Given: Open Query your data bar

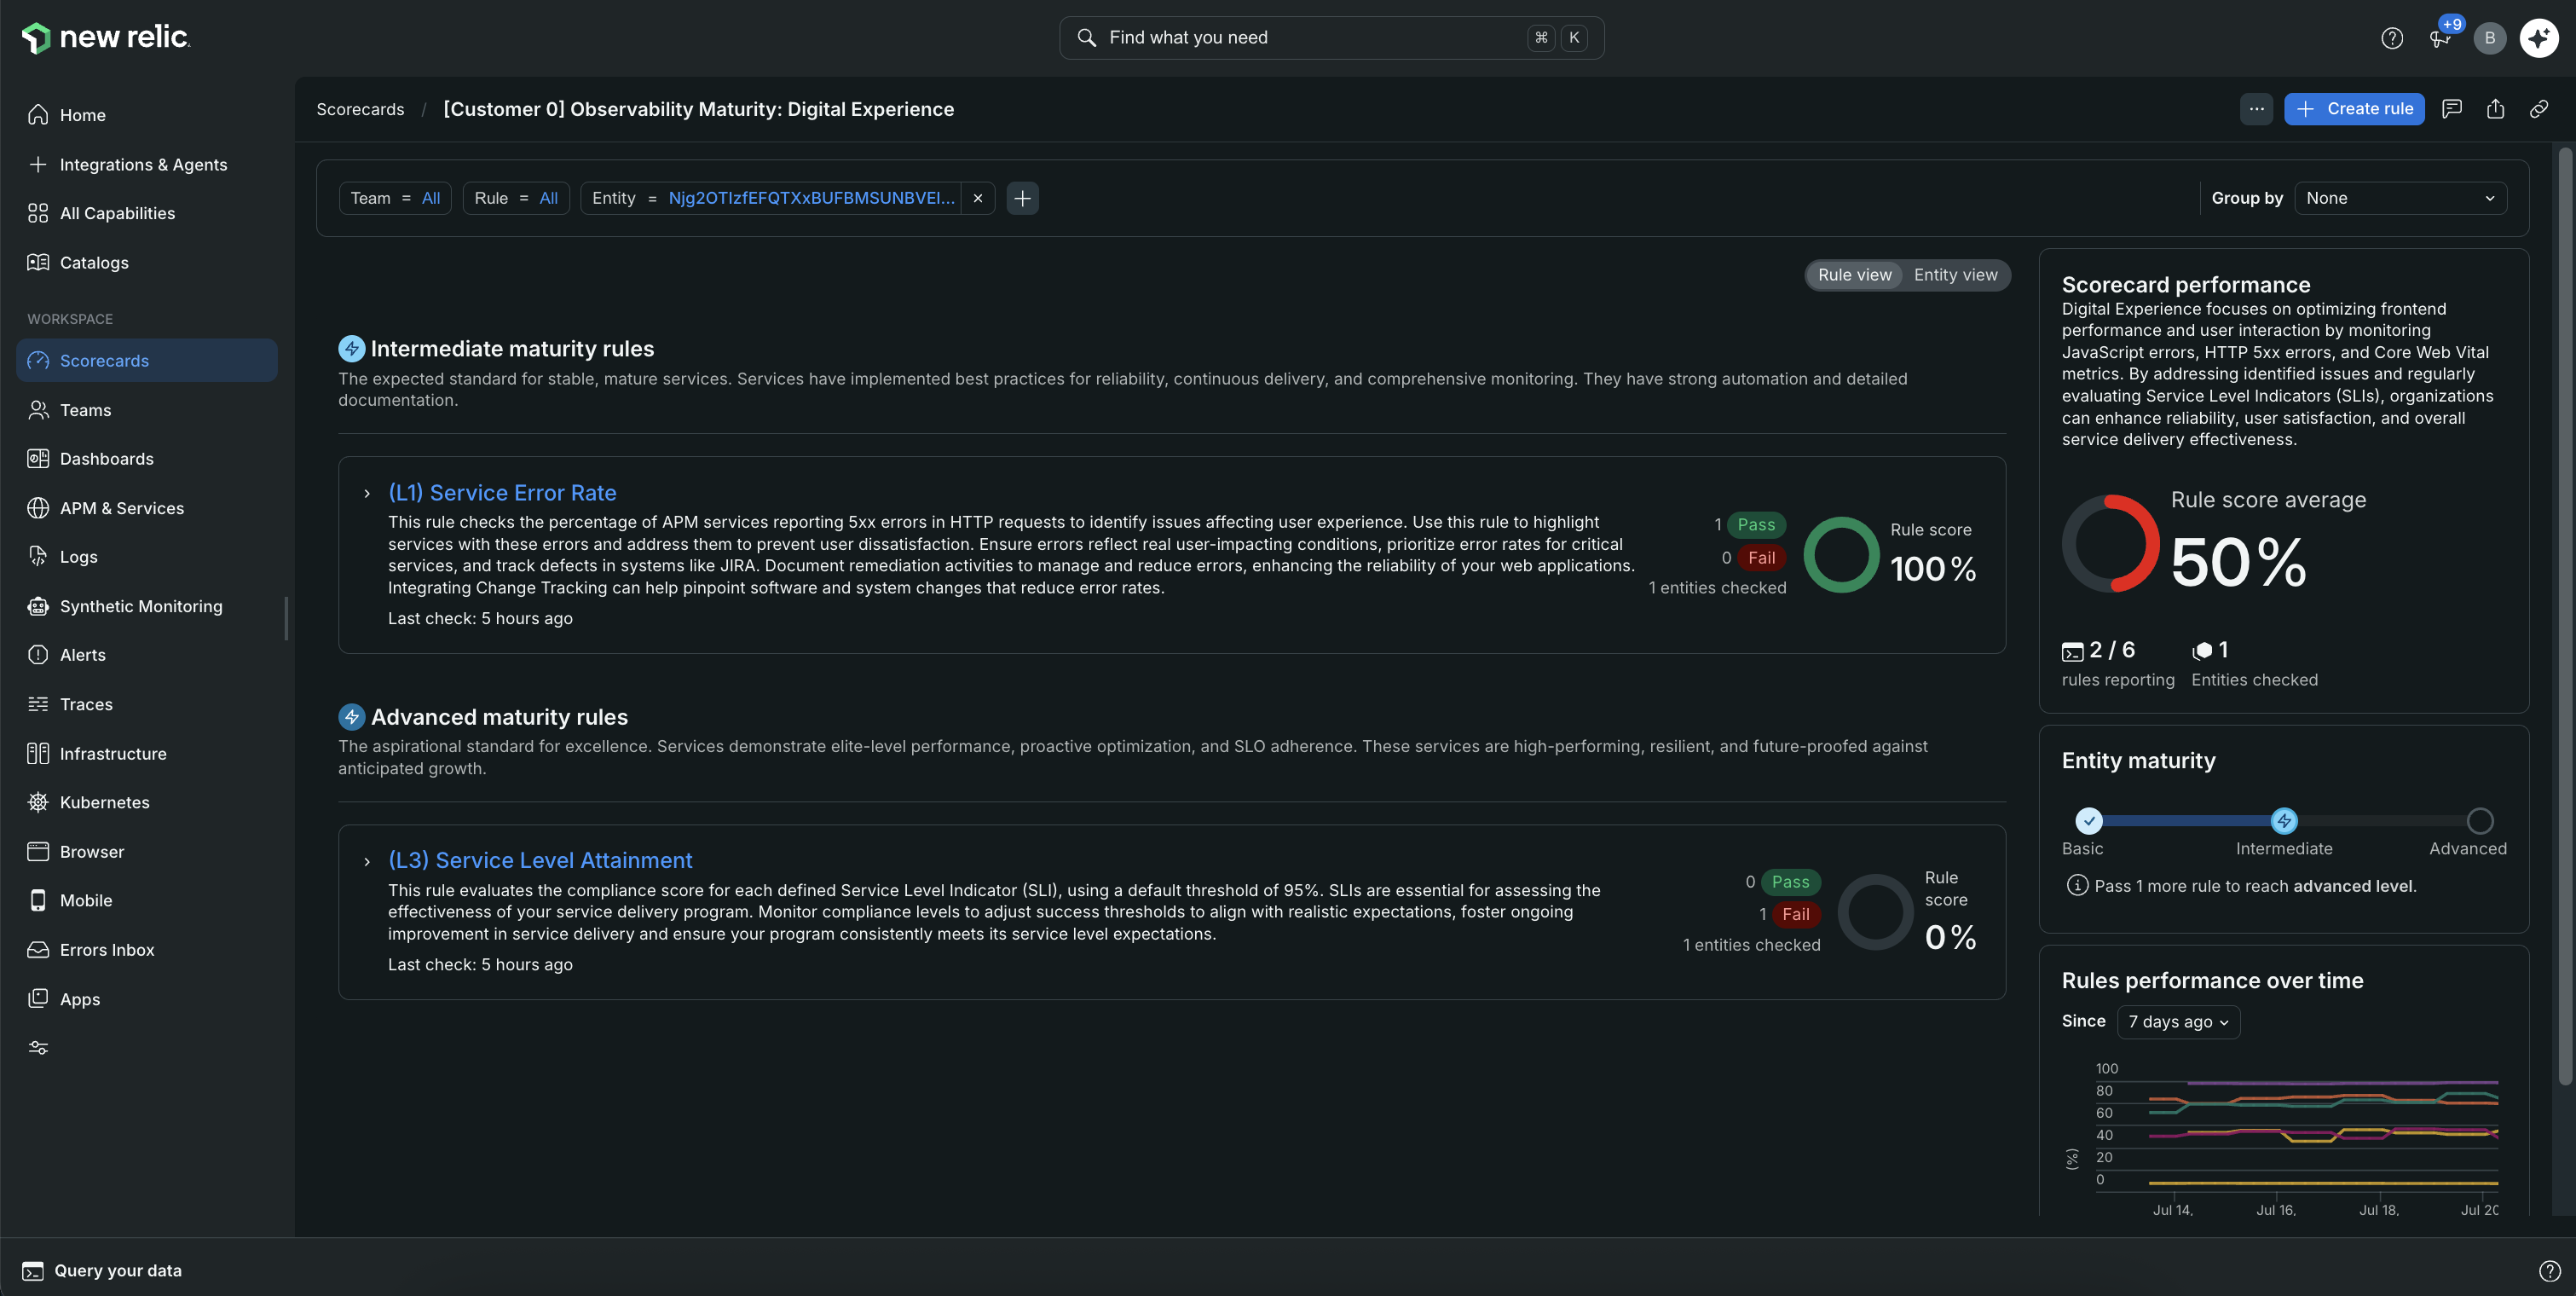Looking at the screenshot, I should pyautogui.click(x=103, y=1271).
